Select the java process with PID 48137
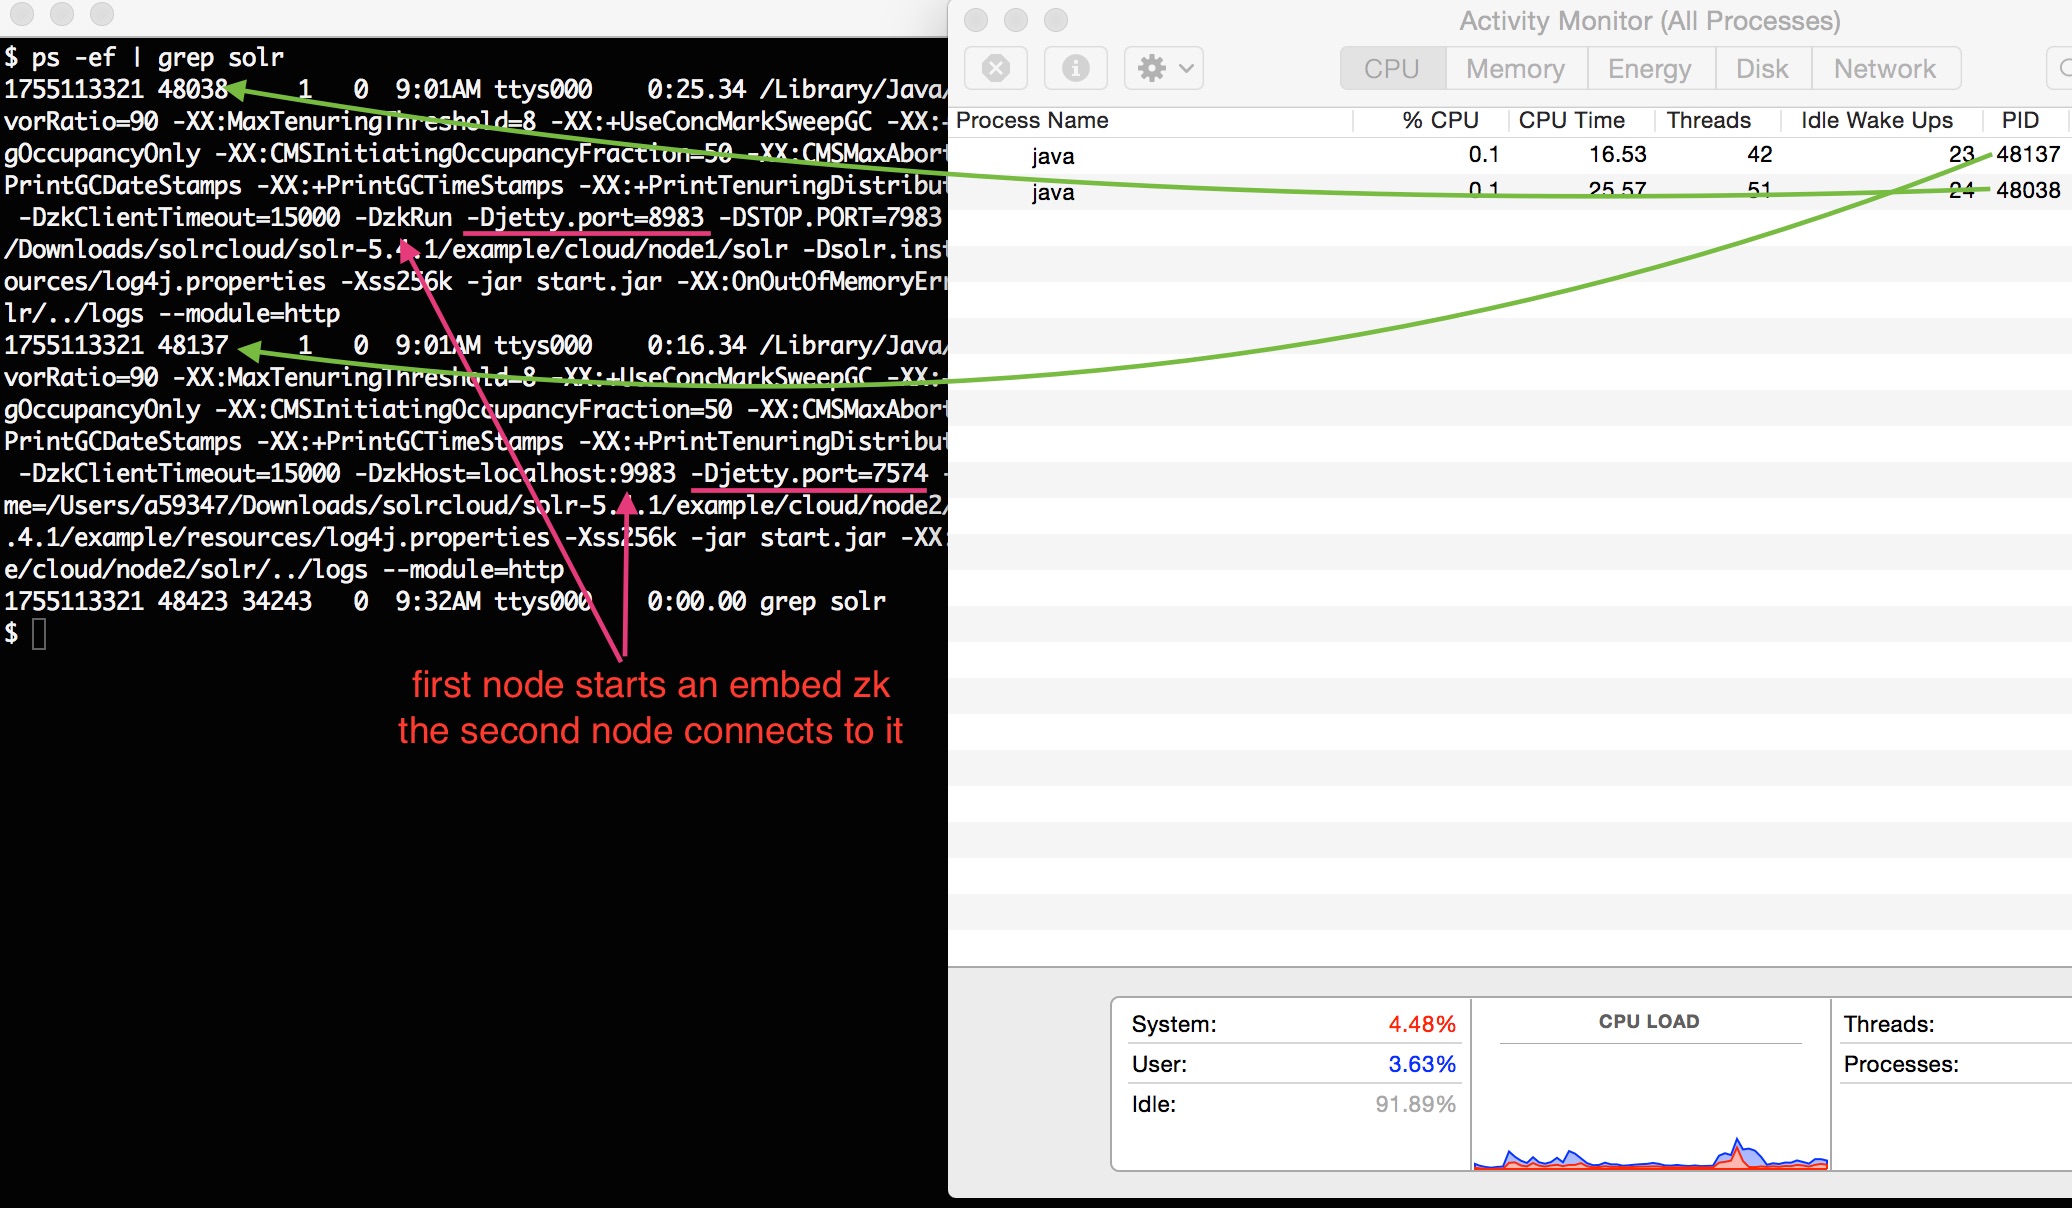Image resolution: width=2072 pixels, height=1208 pixels. 1400,155
